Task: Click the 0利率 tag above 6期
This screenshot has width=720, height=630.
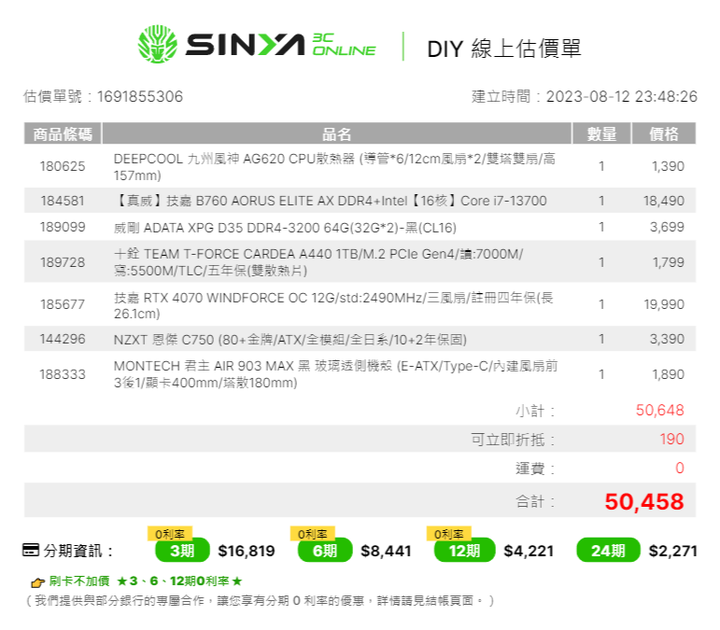Action: coord(313,534)
